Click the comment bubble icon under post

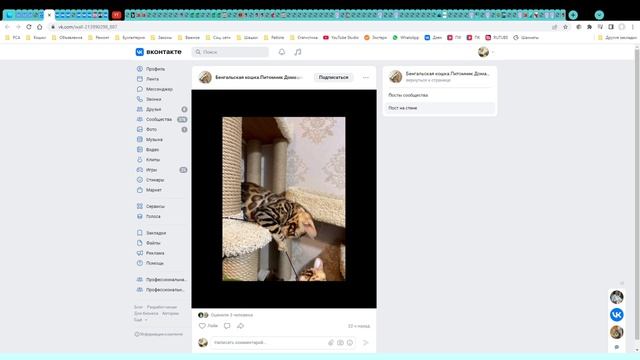click(227, 326)
